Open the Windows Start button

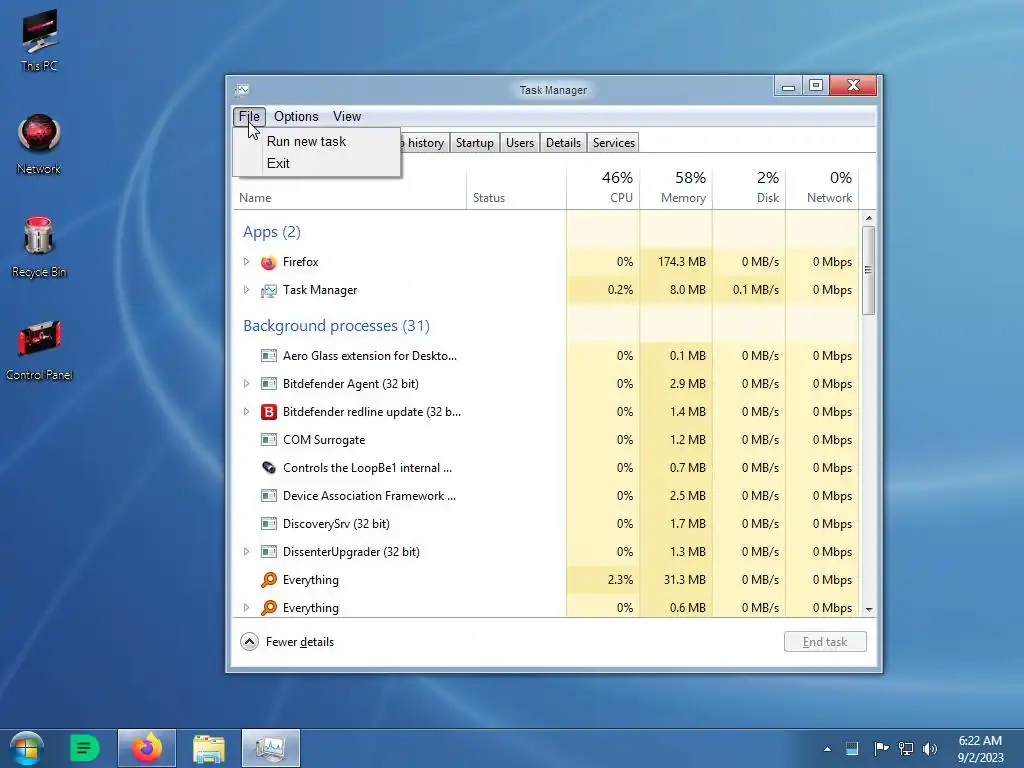[x=26, y=748]
